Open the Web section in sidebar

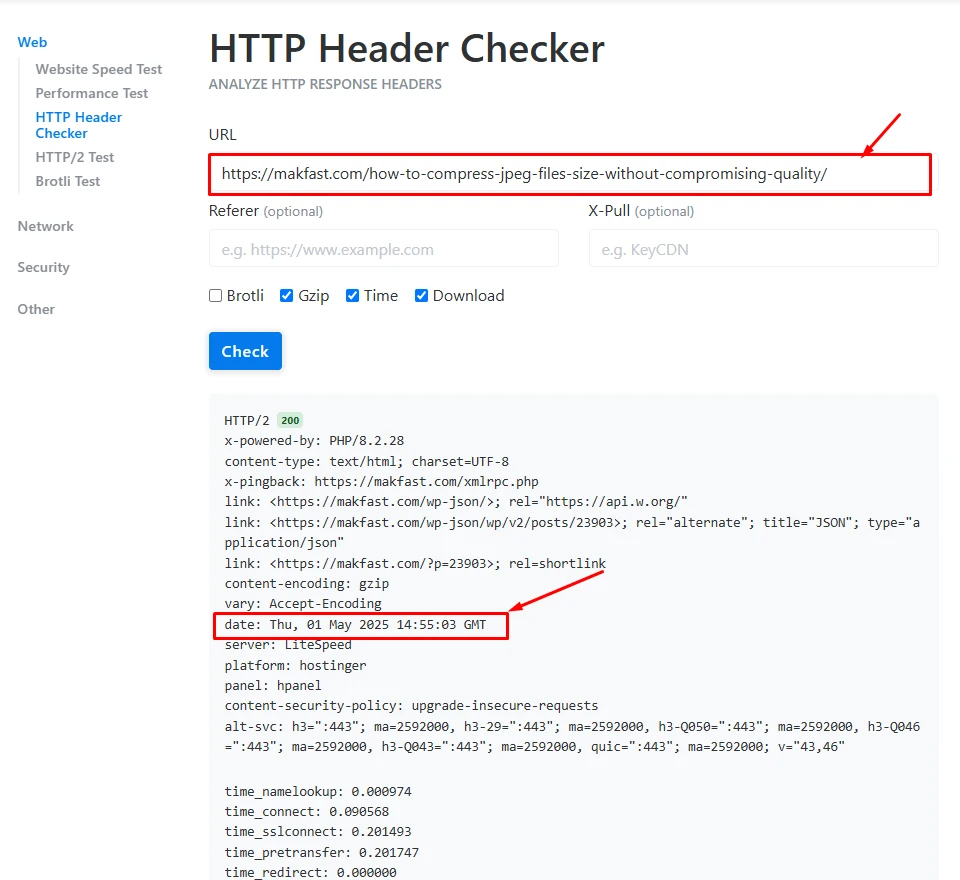point(32,42)
